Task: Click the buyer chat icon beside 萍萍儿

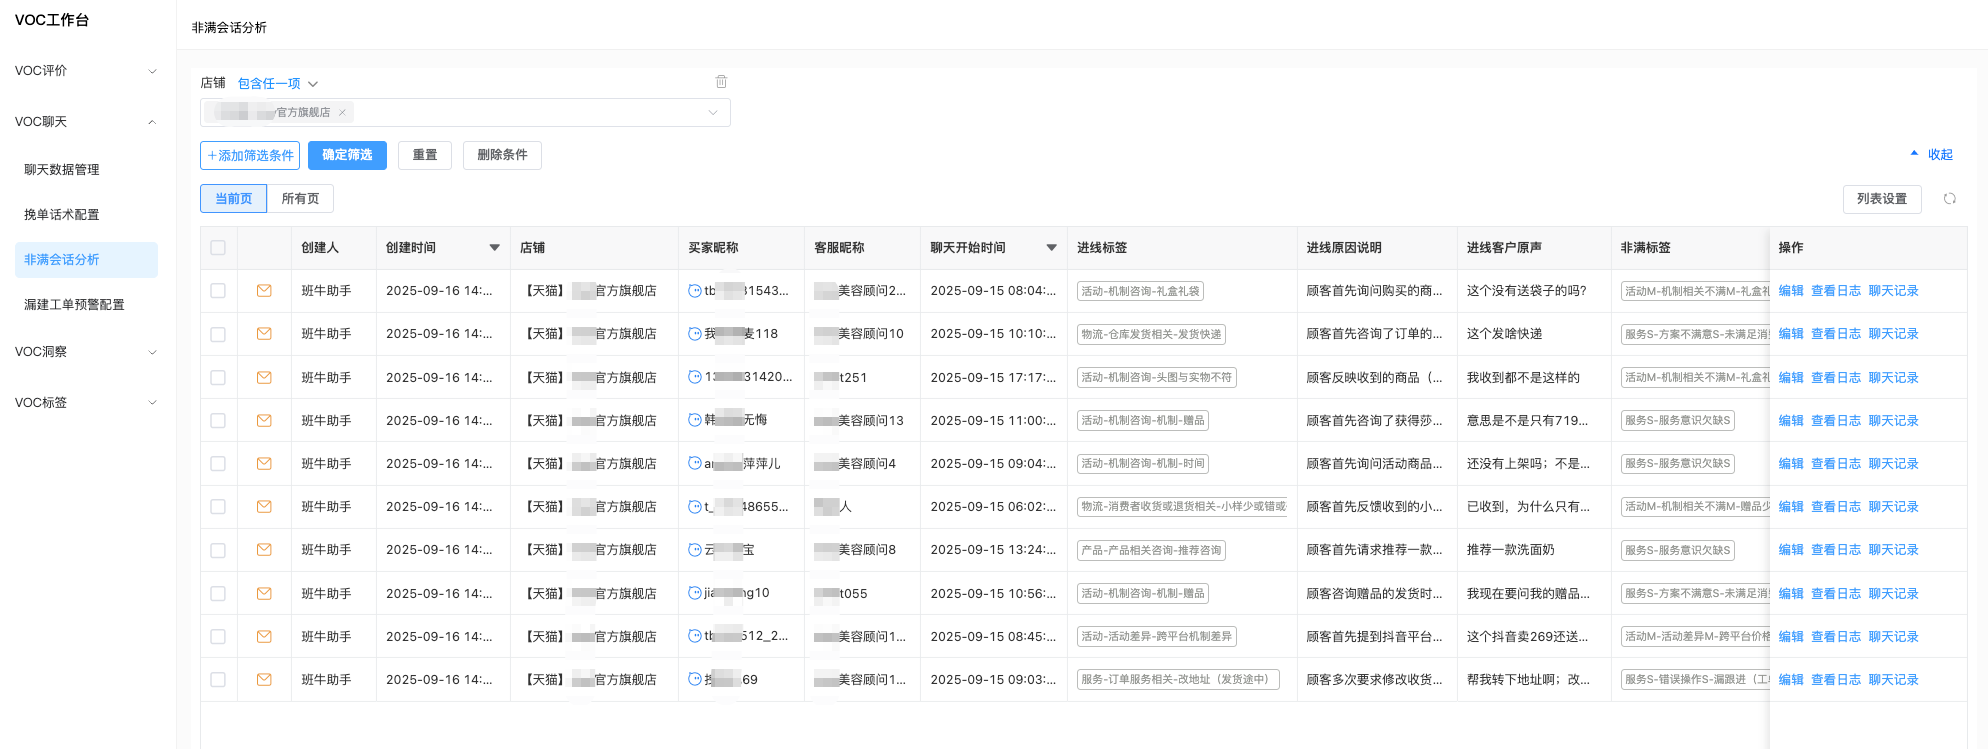Action: pos(695,464)
